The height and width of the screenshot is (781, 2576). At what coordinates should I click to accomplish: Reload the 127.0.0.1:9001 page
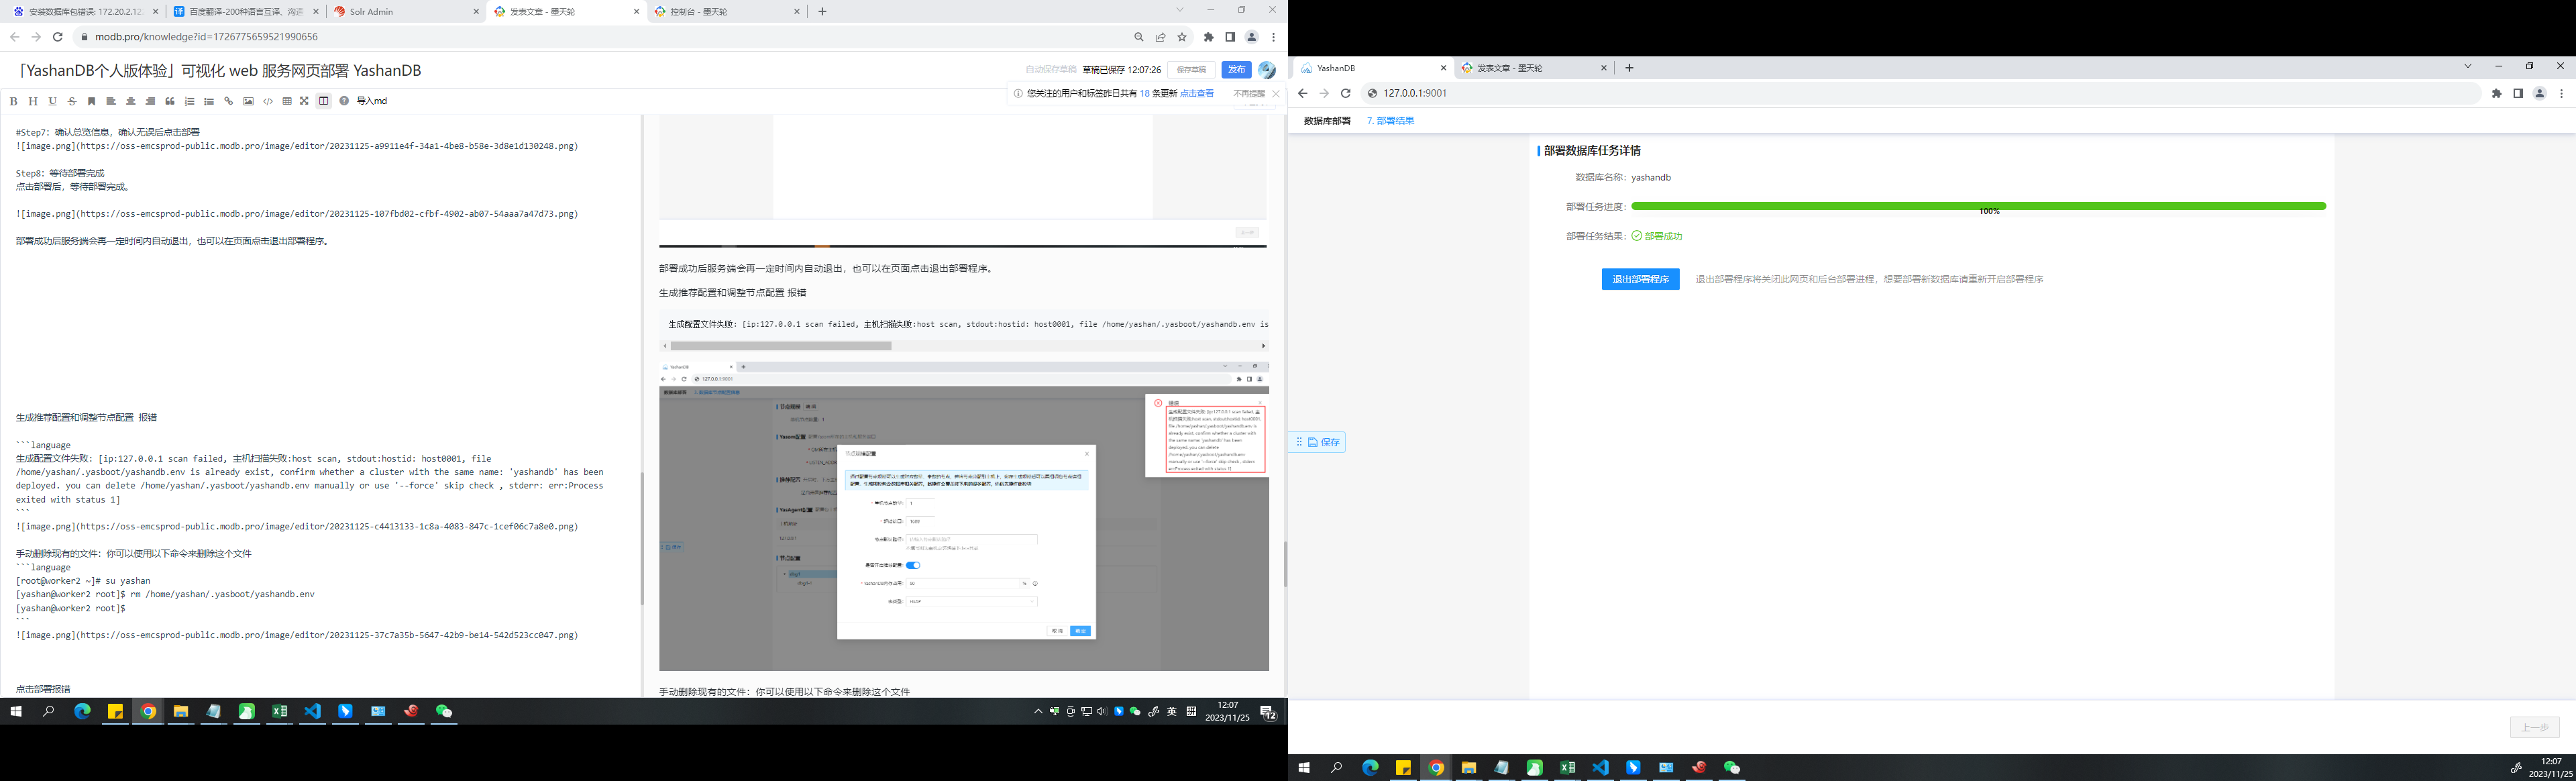(x=1346, y=93)
